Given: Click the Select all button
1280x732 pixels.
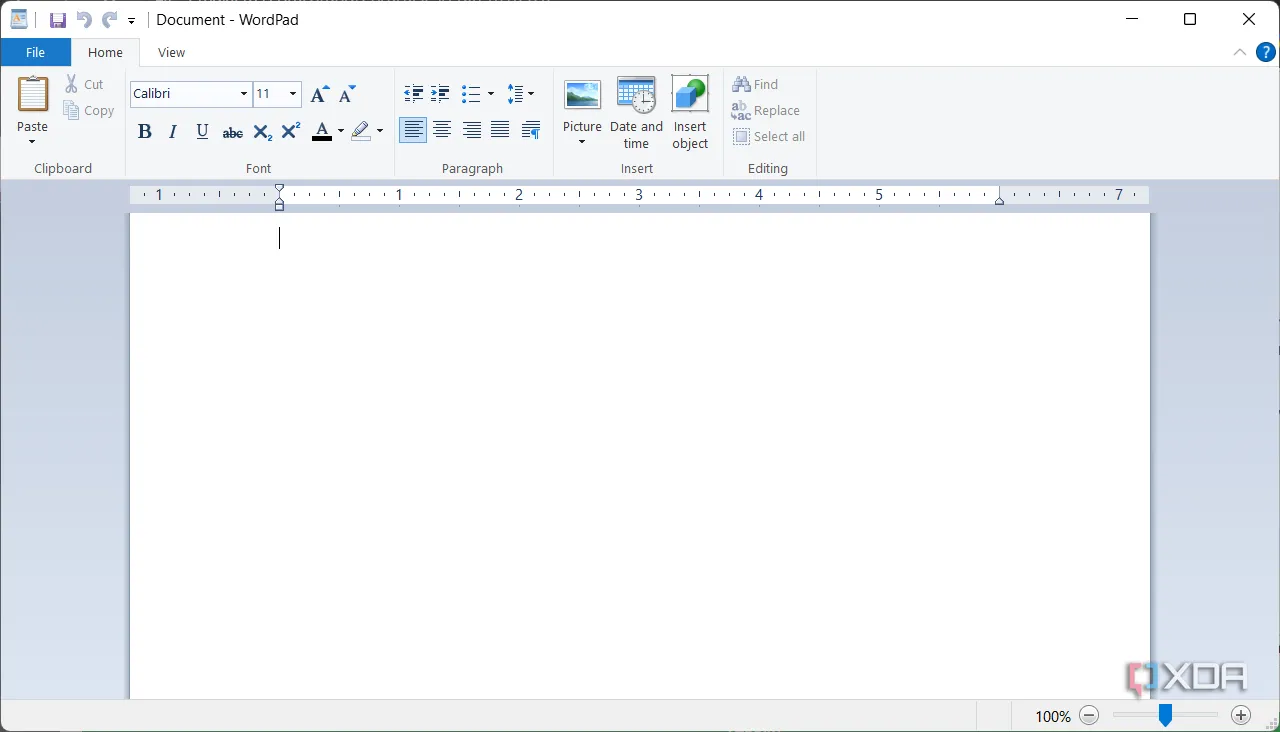Looking at the screenshot, I should [769, 137].
